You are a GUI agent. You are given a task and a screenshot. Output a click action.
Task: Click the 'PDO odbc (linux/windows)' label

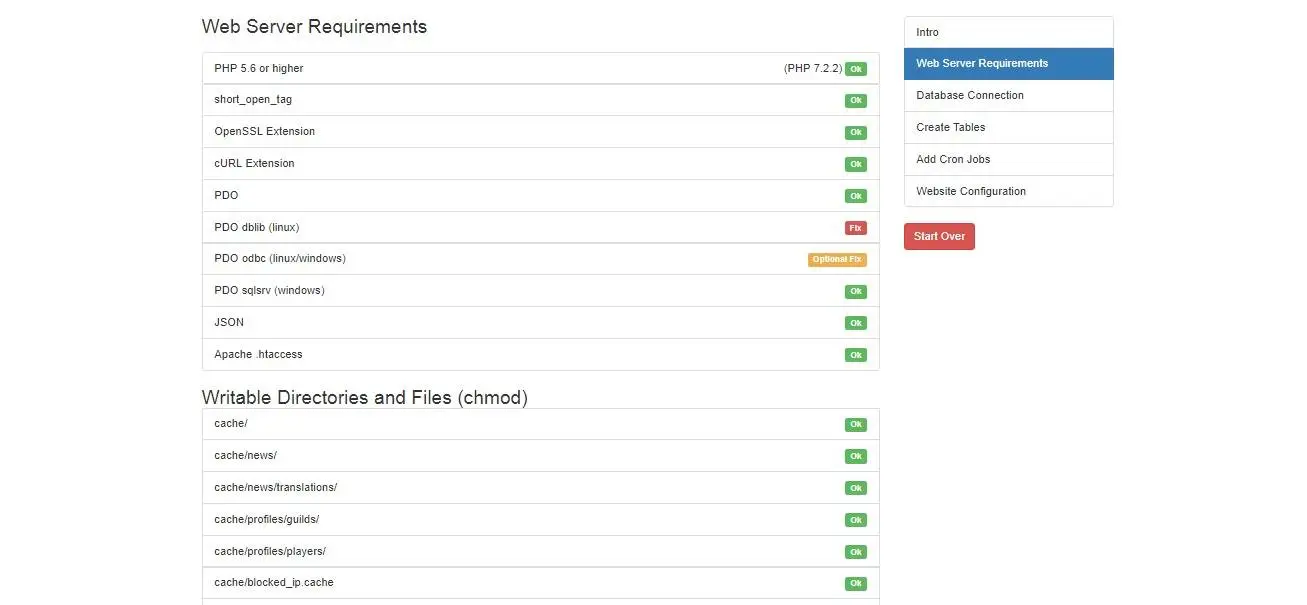tap(280, 258)
